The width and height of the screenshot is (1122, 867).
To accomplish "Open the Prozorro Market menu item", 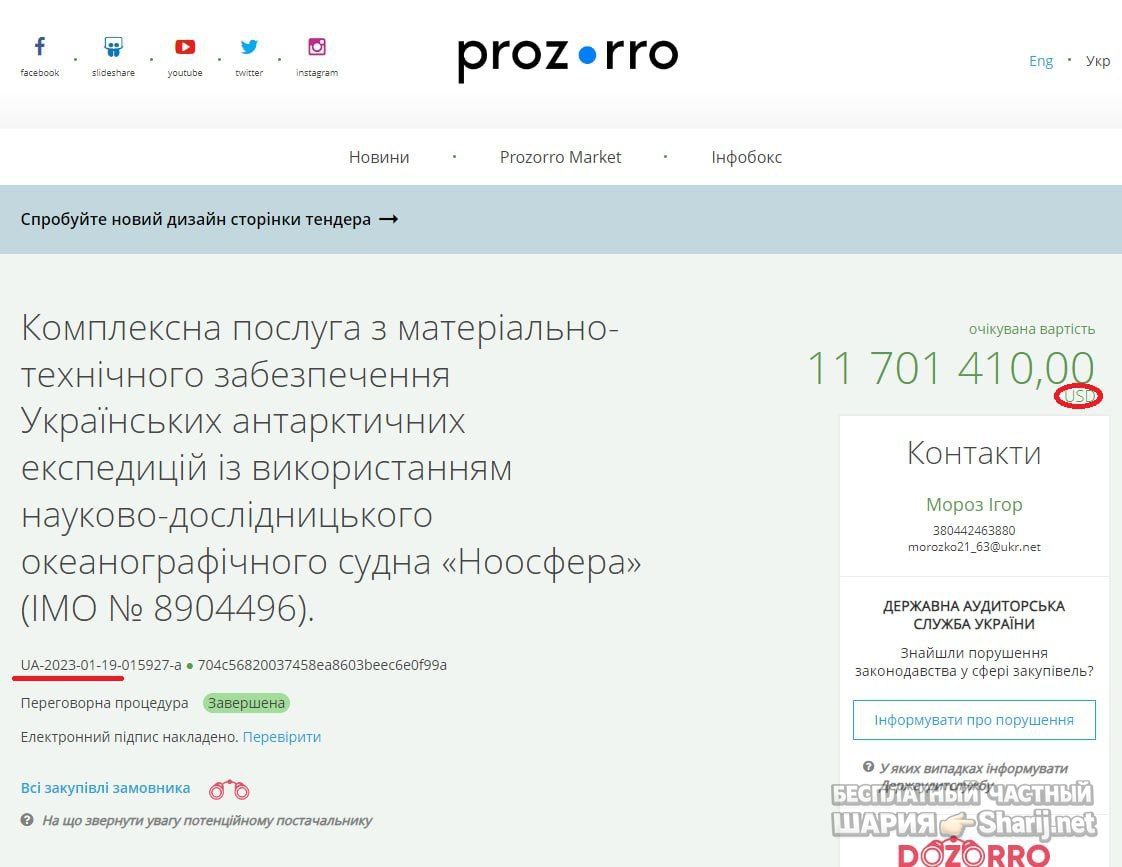I will pyautogui.click(x=560, y=157).
